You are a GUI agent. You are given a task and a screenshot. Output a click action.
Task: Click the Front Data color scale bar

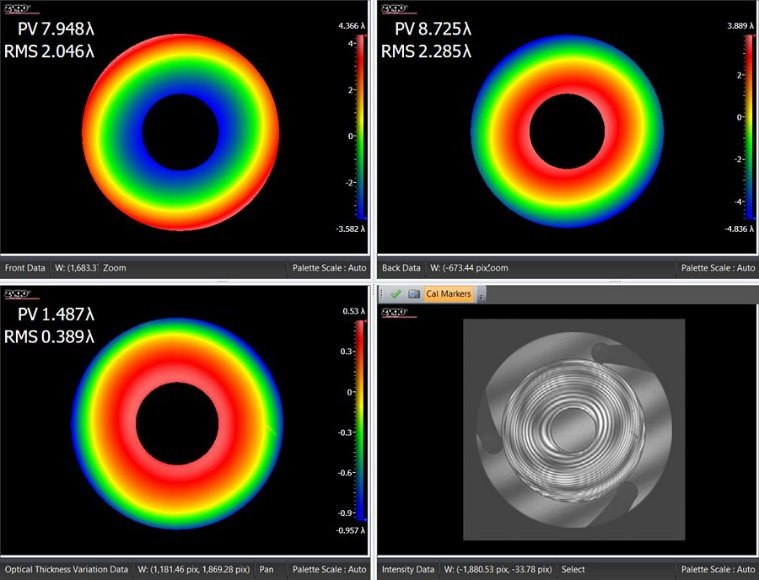pos(360,130)
